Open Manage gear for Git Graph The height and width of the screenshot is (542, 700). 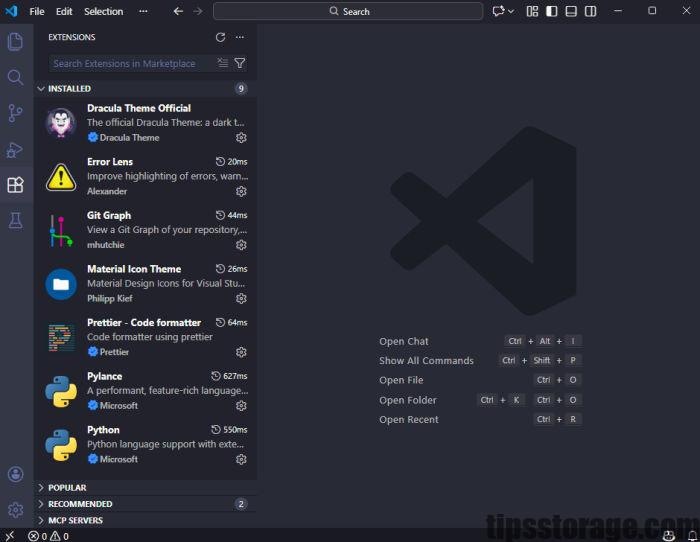[241, 245]
